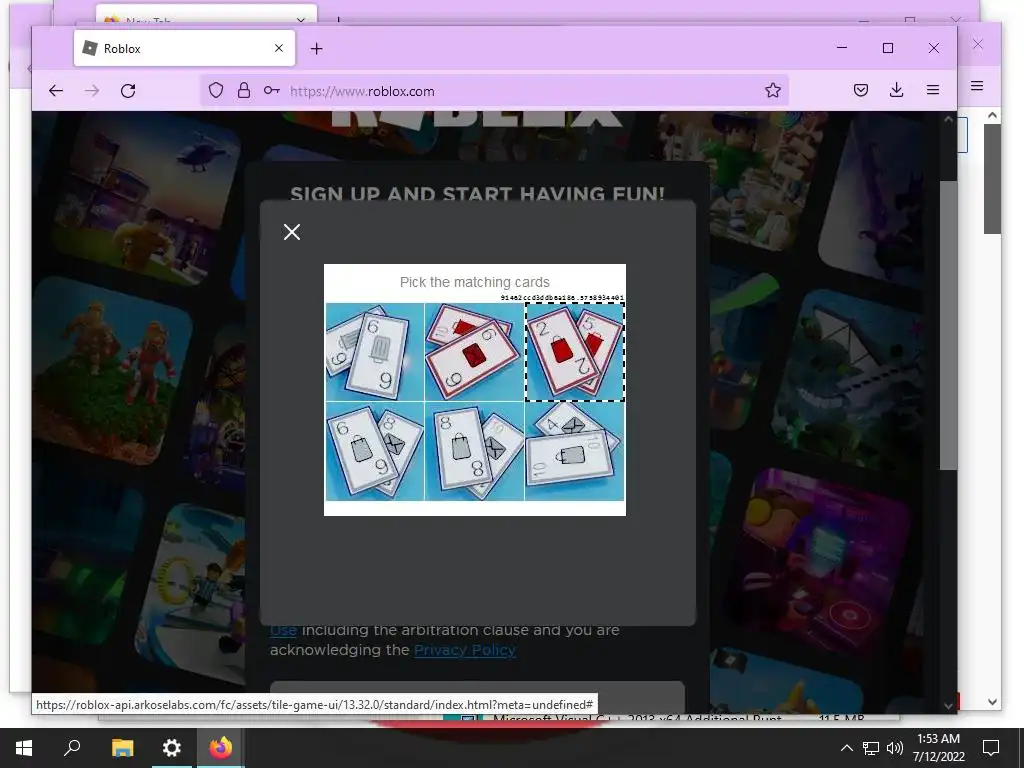
Task: Close the background window with X
Action: click(978, 44)
